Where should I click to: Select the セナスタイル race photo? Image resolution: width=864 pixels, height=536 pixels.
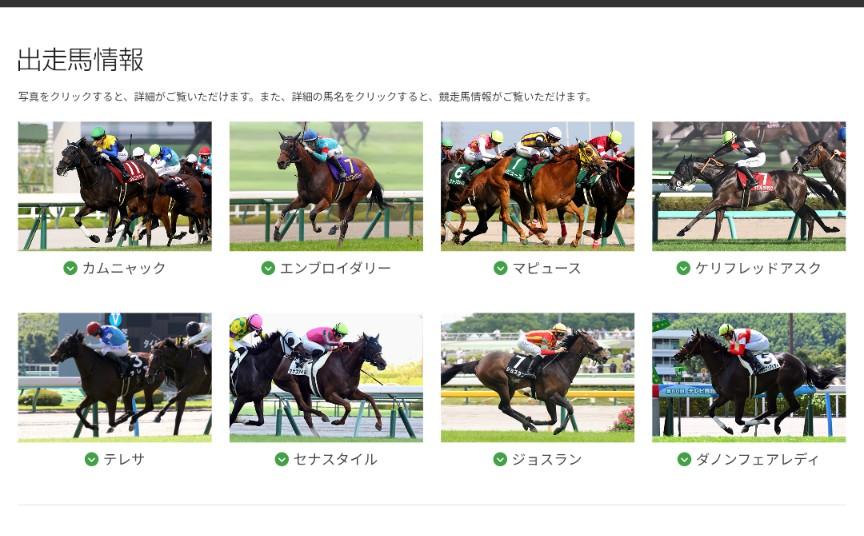[326, 377]
